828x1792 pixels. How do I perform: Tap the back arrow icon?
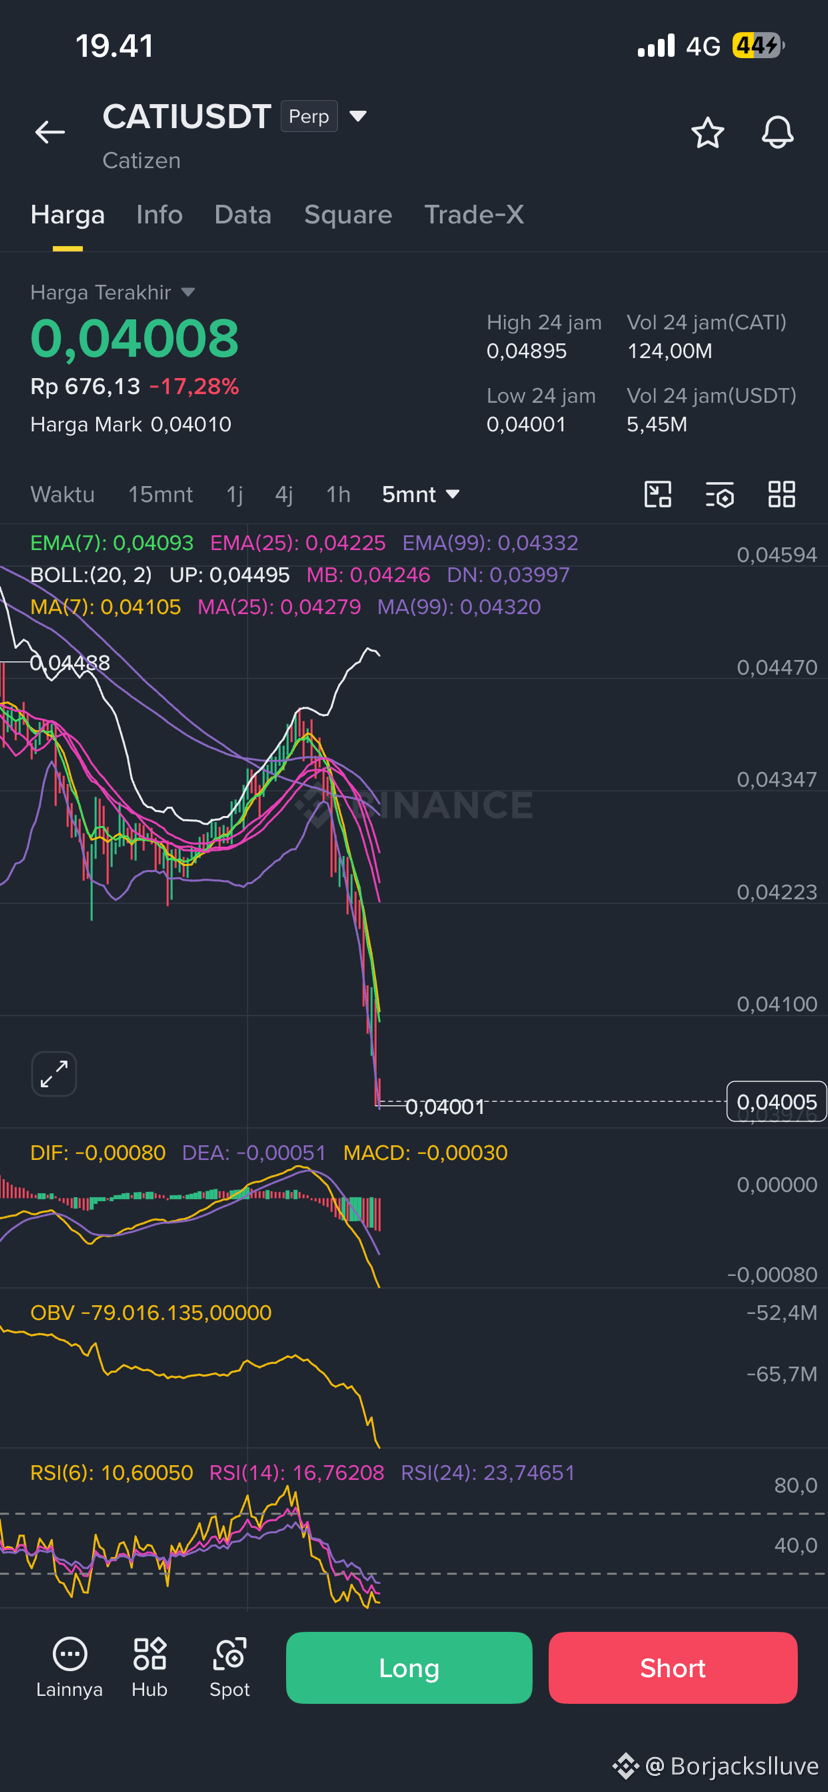[50, 132]
